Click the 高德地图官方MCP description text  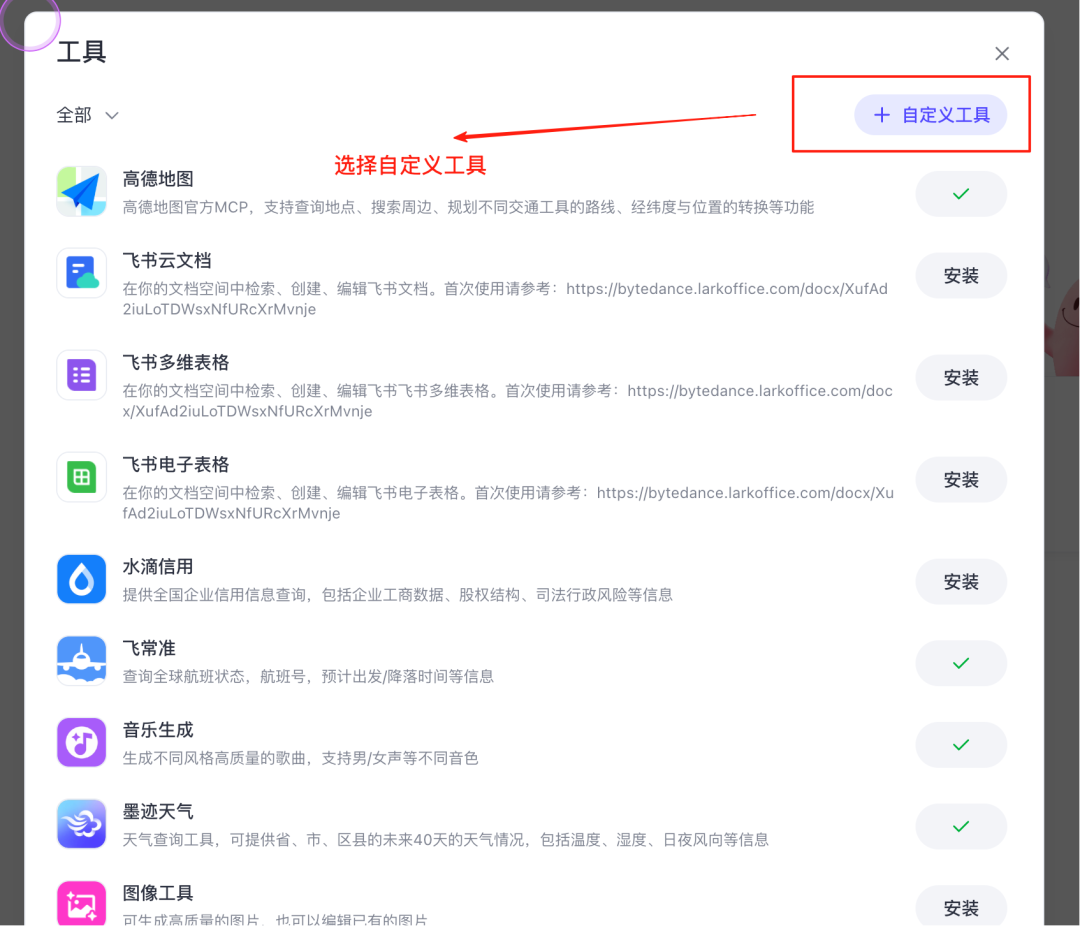468,207
